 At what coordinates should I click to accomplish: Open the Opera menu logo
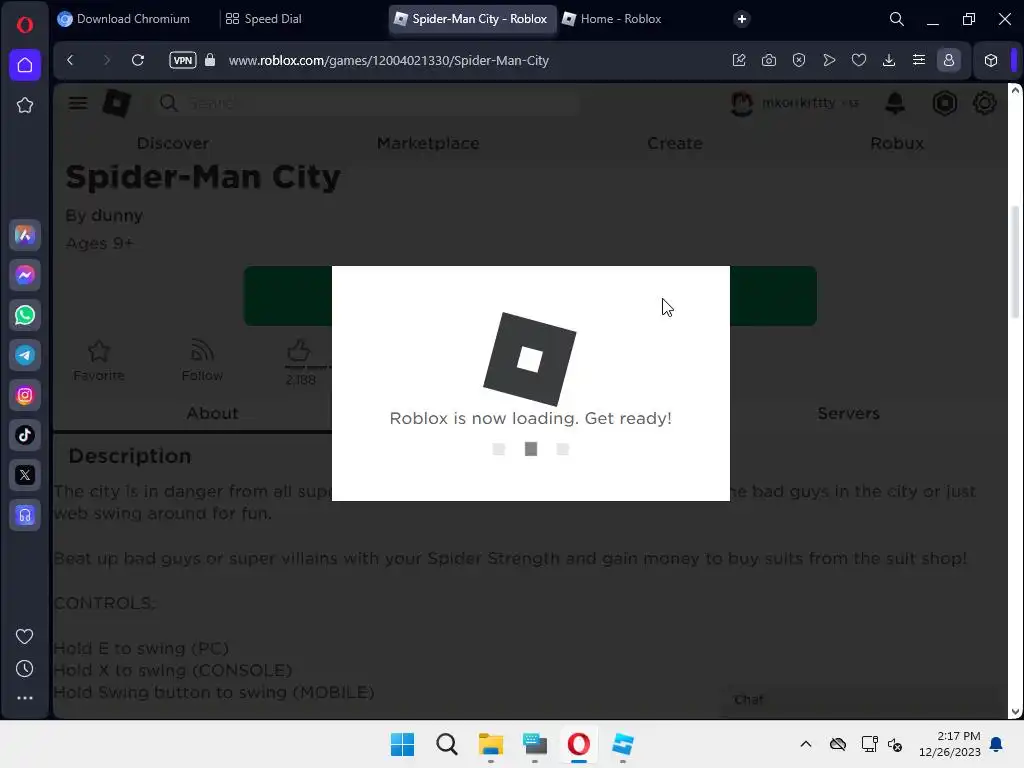coord(25,25)
